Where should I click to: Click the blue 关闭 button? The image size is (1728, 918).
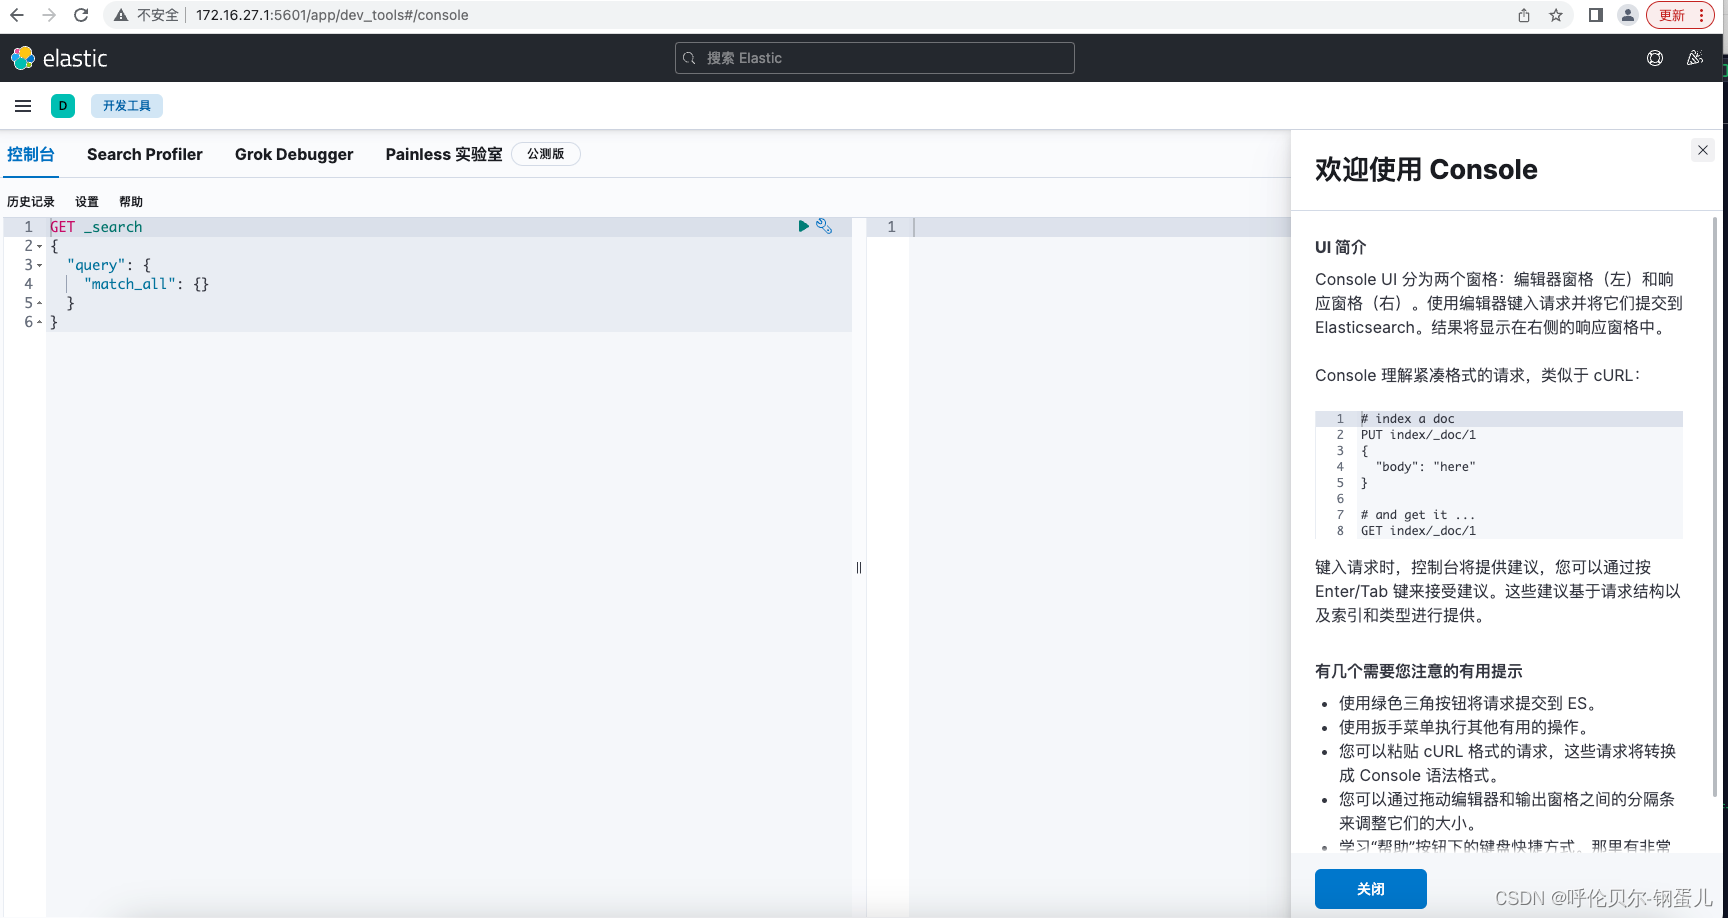[x=1371, y=889]
